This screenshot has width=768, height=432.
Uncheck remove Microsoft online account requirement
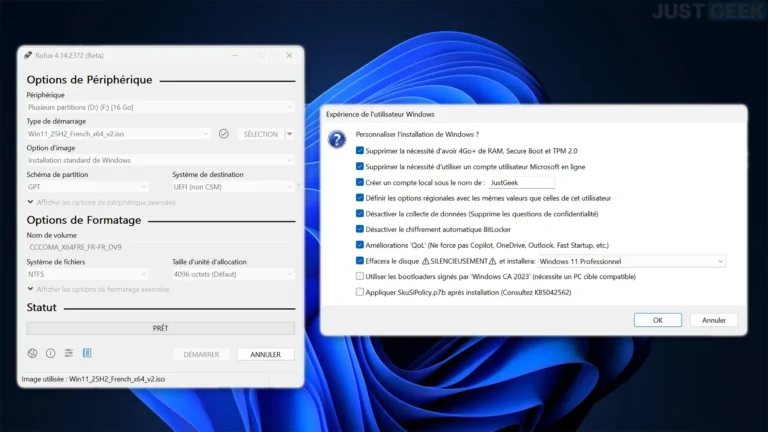360,167
